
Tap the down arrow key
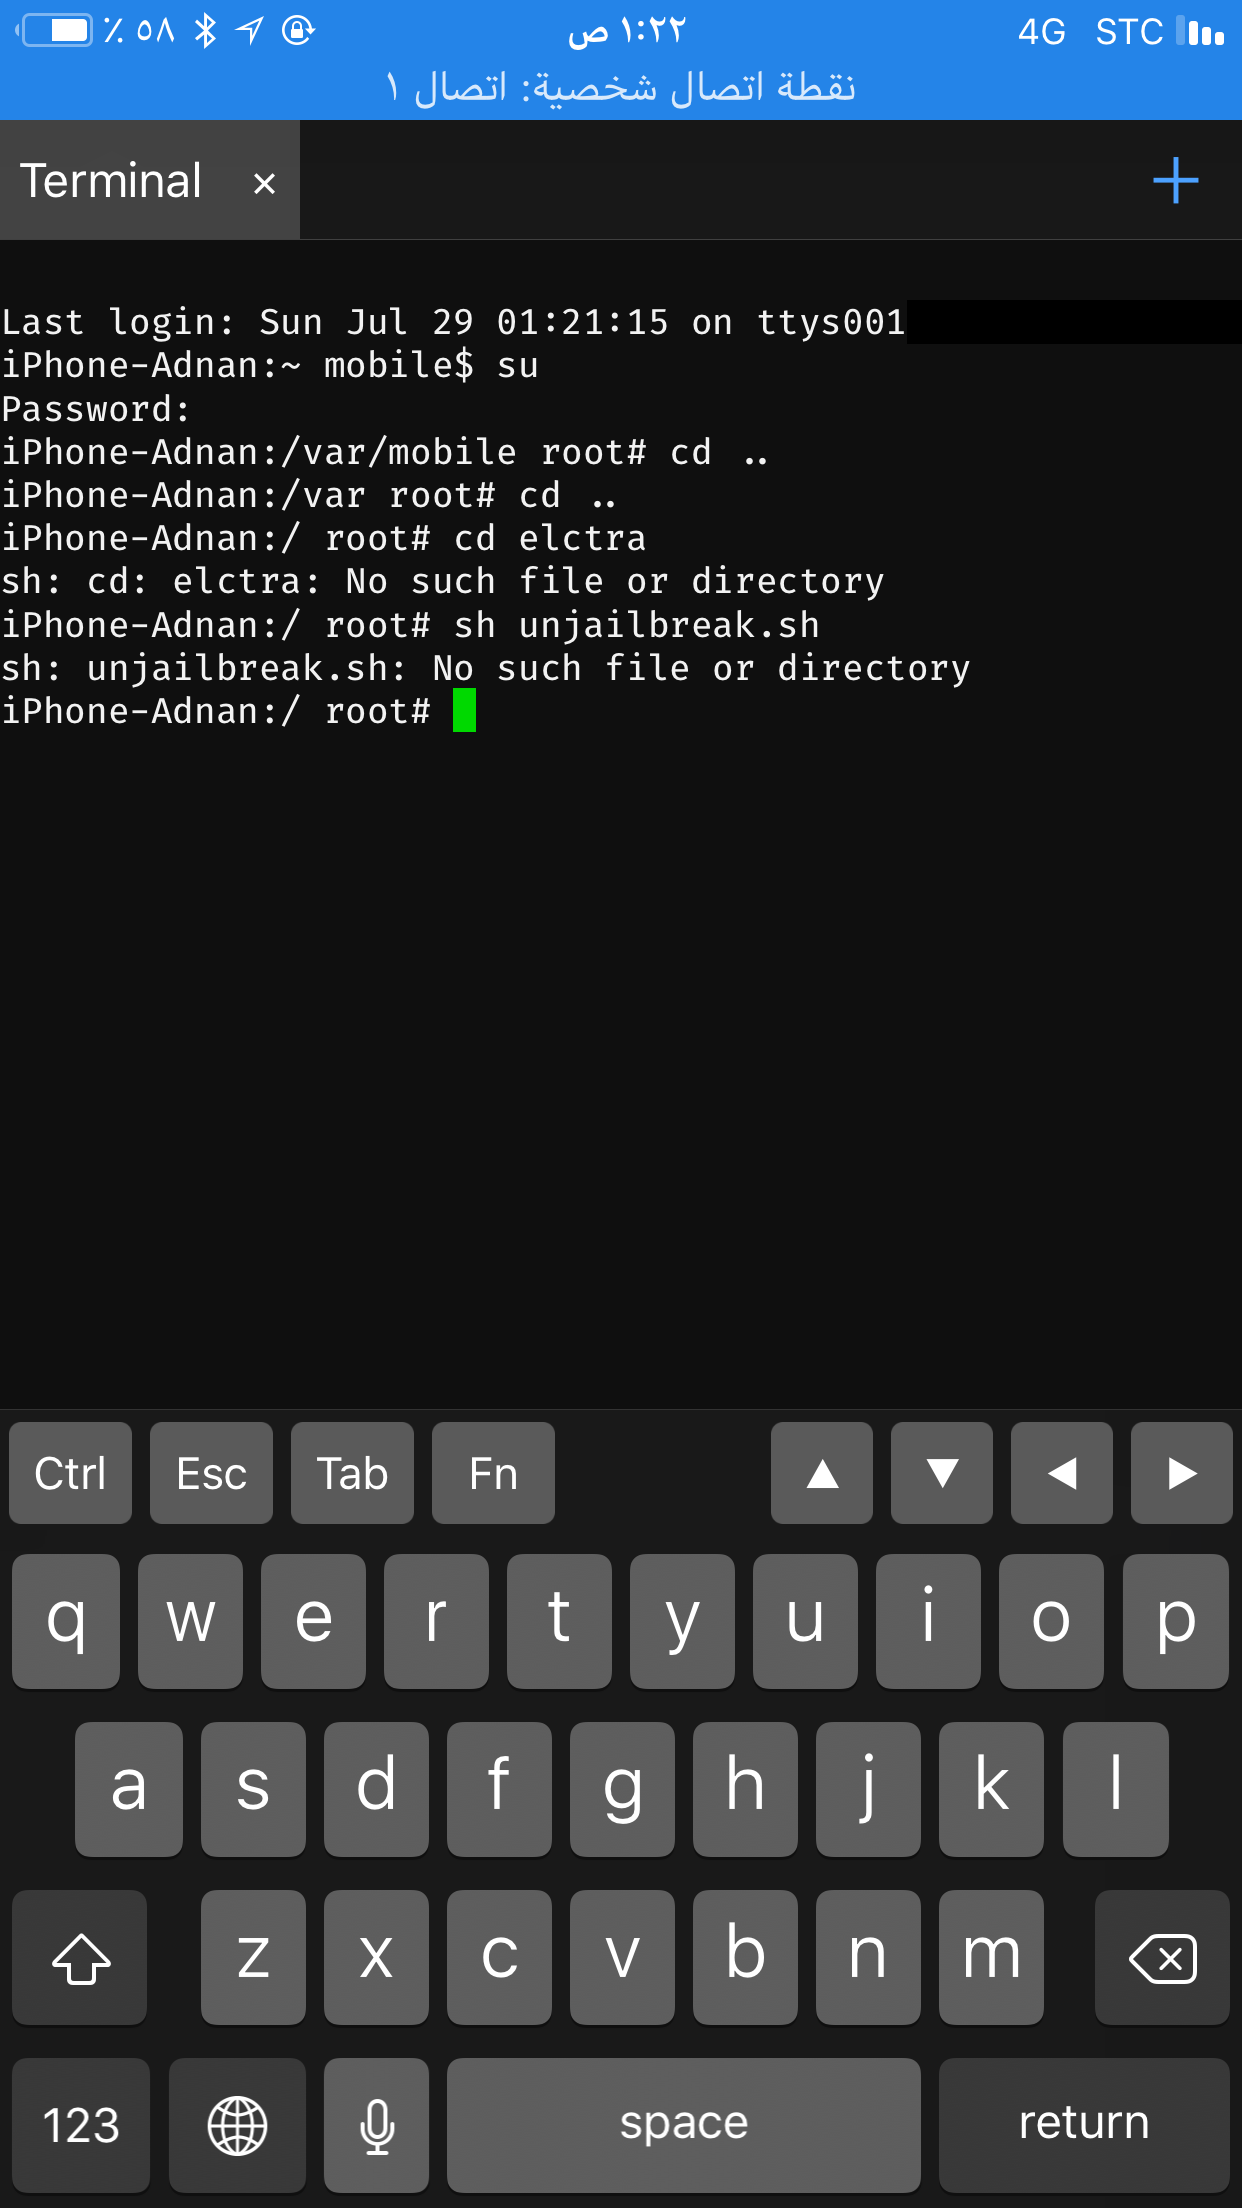(942, 1473)
